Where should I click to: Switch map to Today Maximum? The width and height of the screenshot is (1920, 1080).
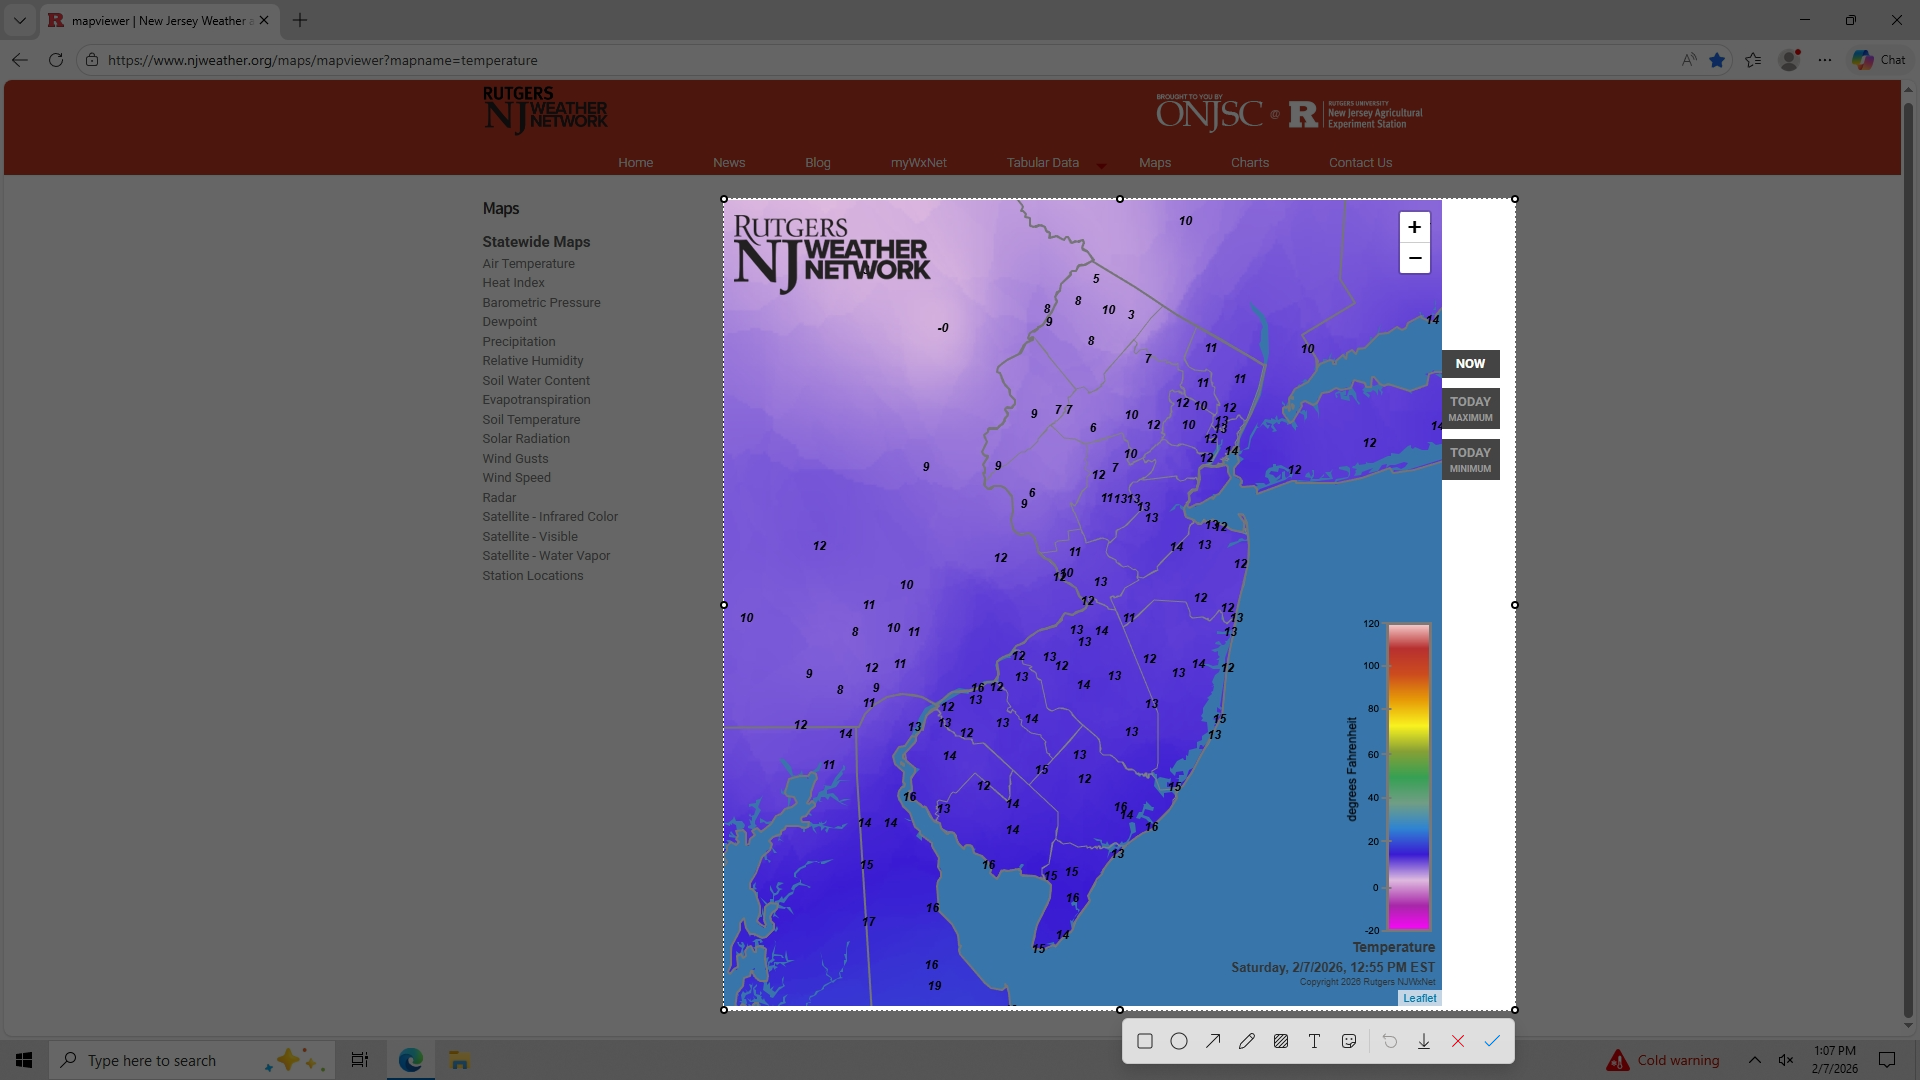(1470, 408)
